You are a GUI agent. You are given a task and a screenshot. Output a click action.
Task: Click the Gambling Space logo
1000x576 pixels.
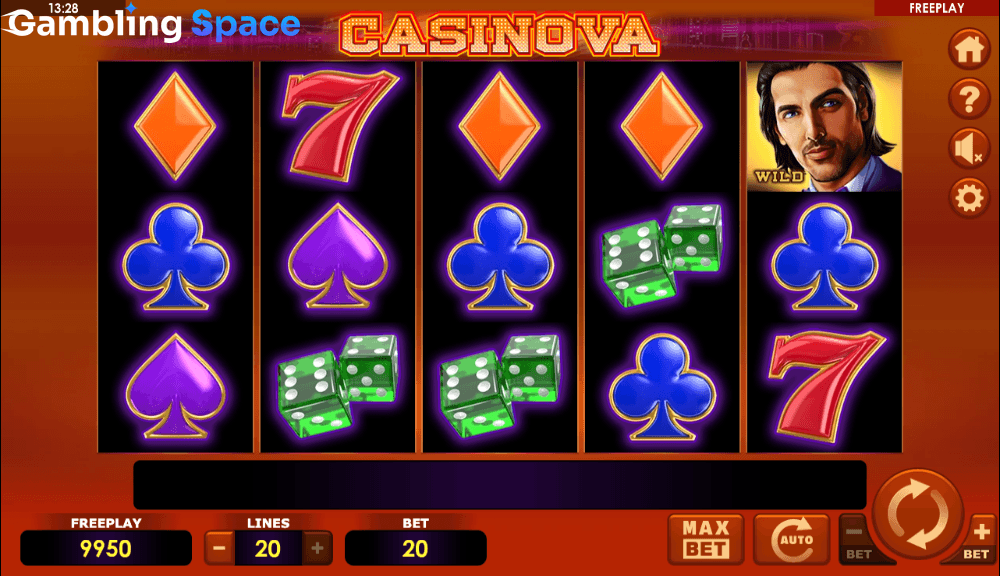[x=153, y=24]
